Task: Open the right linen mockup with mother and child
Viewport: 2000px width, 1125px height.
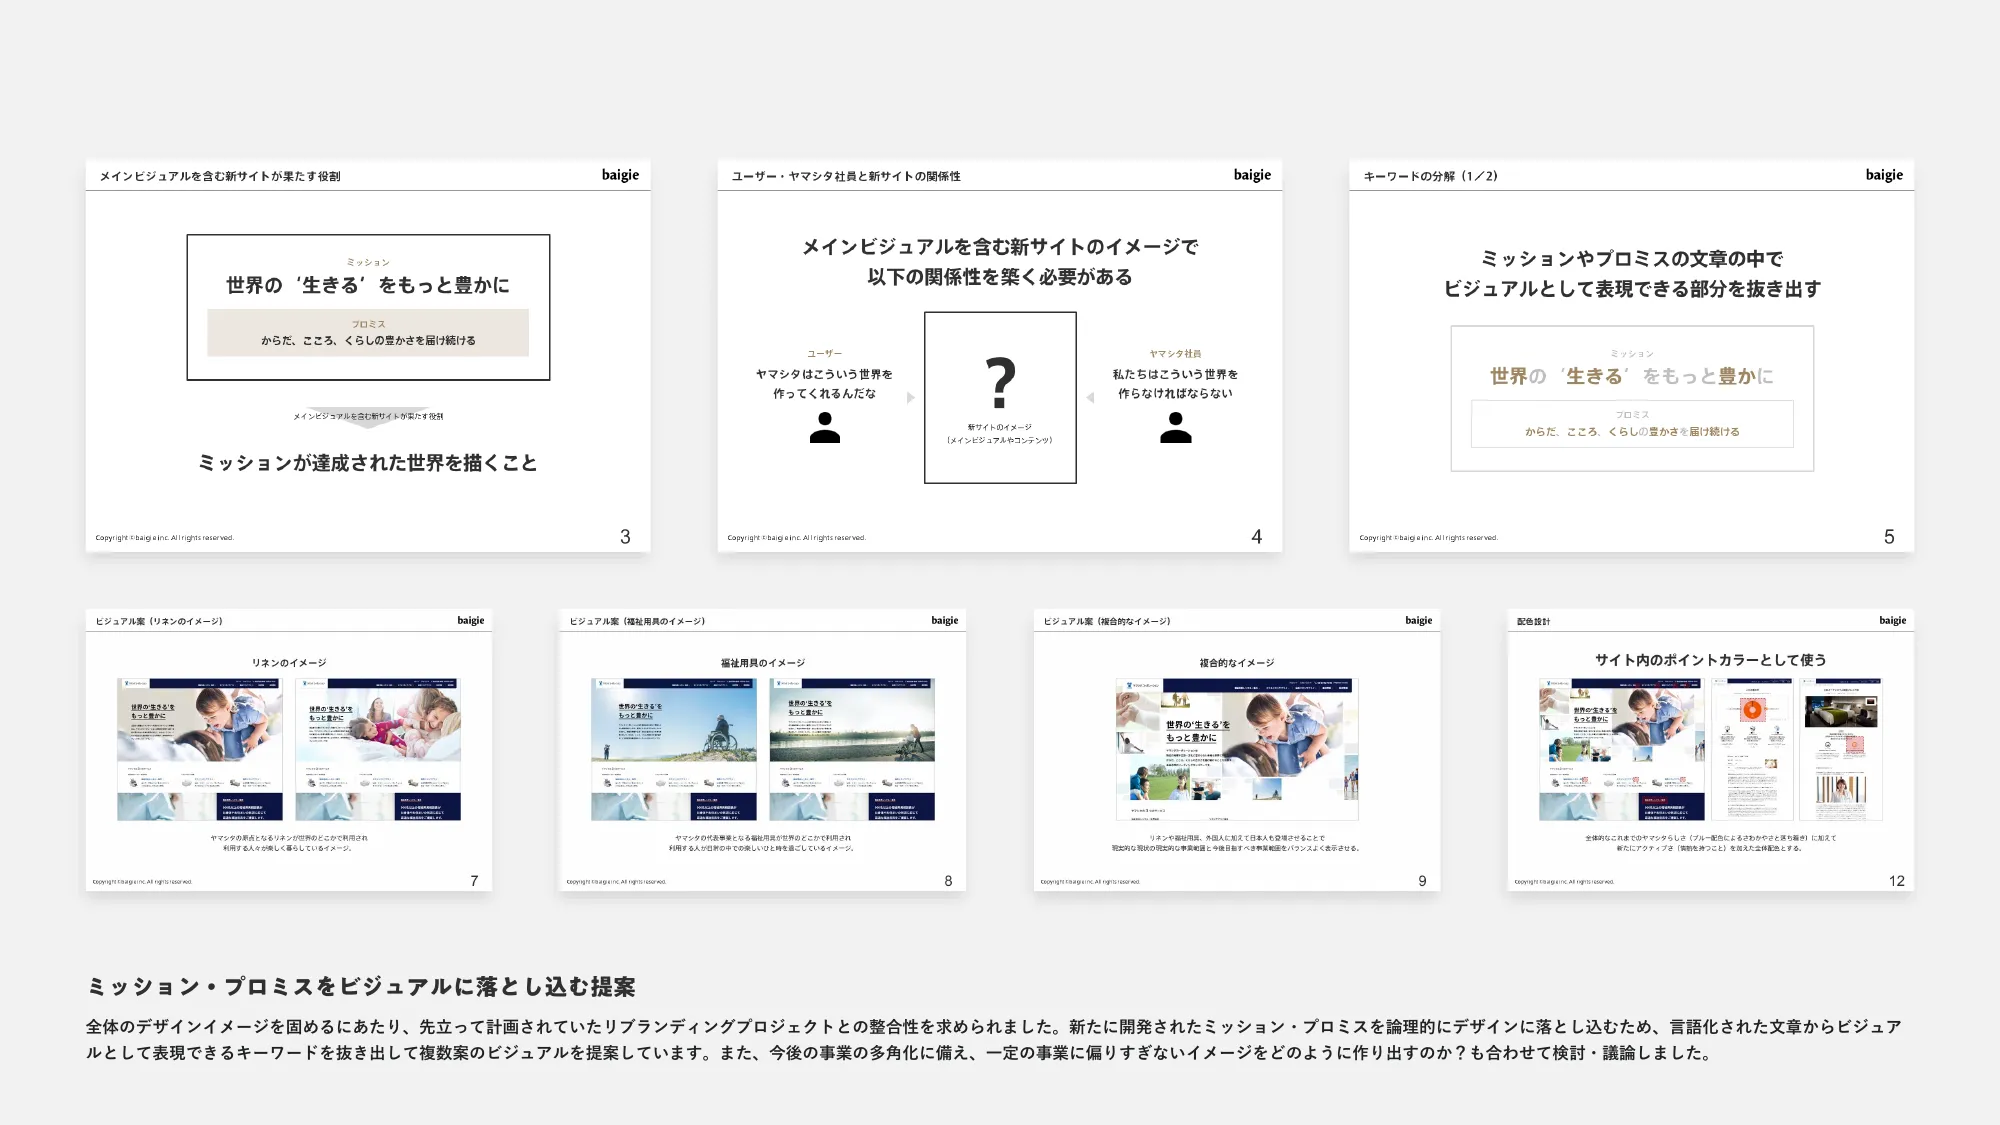Action: click(x=378, y=749)
